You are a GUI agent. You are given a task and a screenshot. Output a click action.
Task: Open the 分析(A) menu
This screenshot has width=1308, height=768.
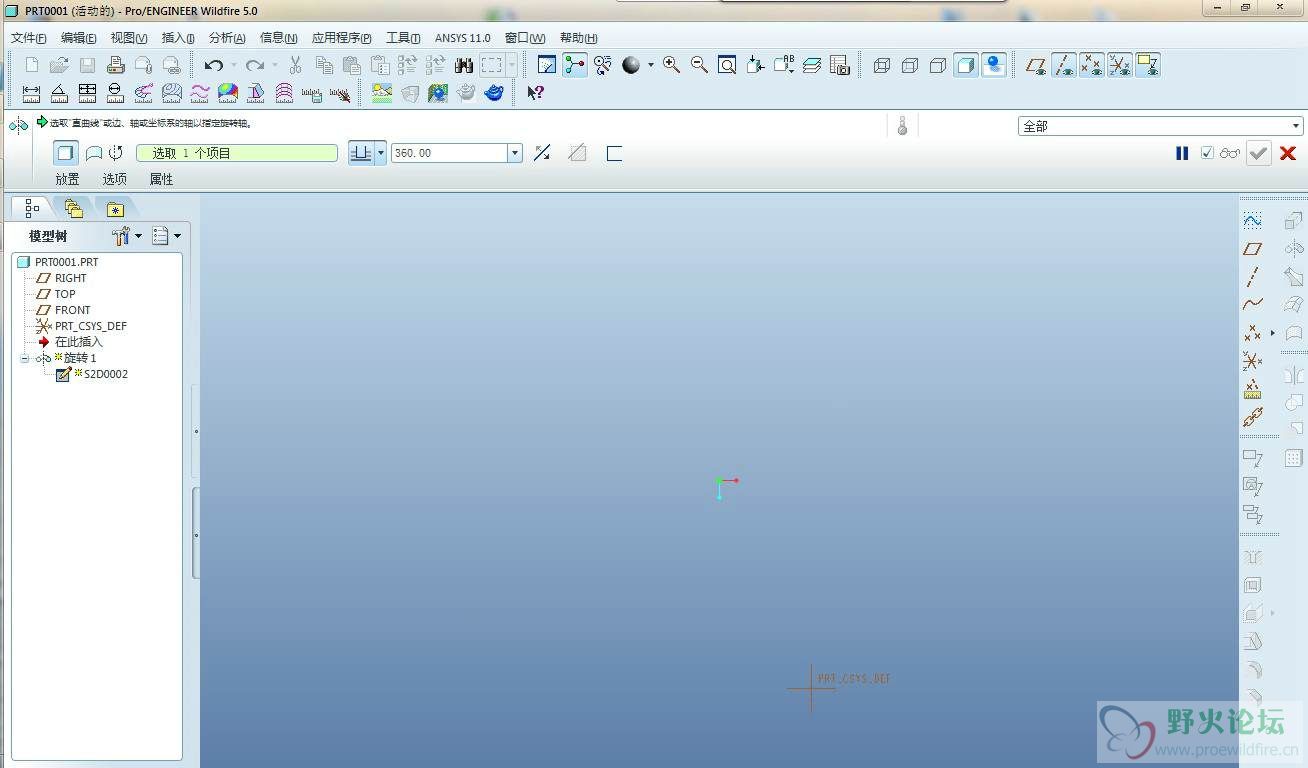coord(227,38)
